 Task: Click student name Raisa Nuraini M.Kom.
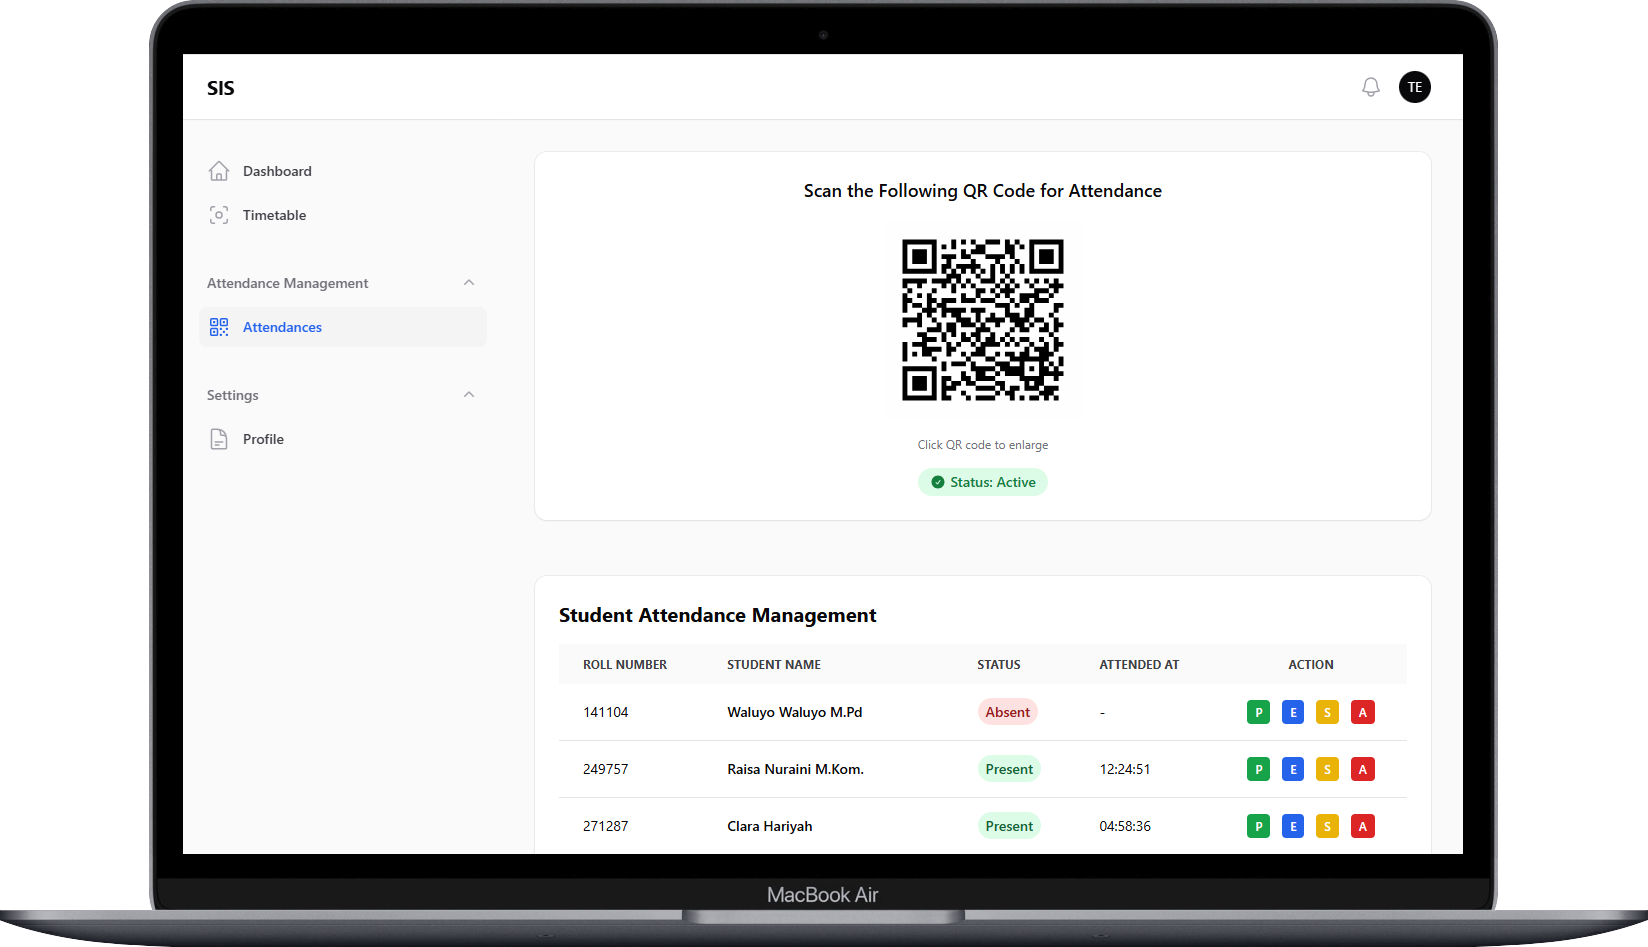pos(796,769)
